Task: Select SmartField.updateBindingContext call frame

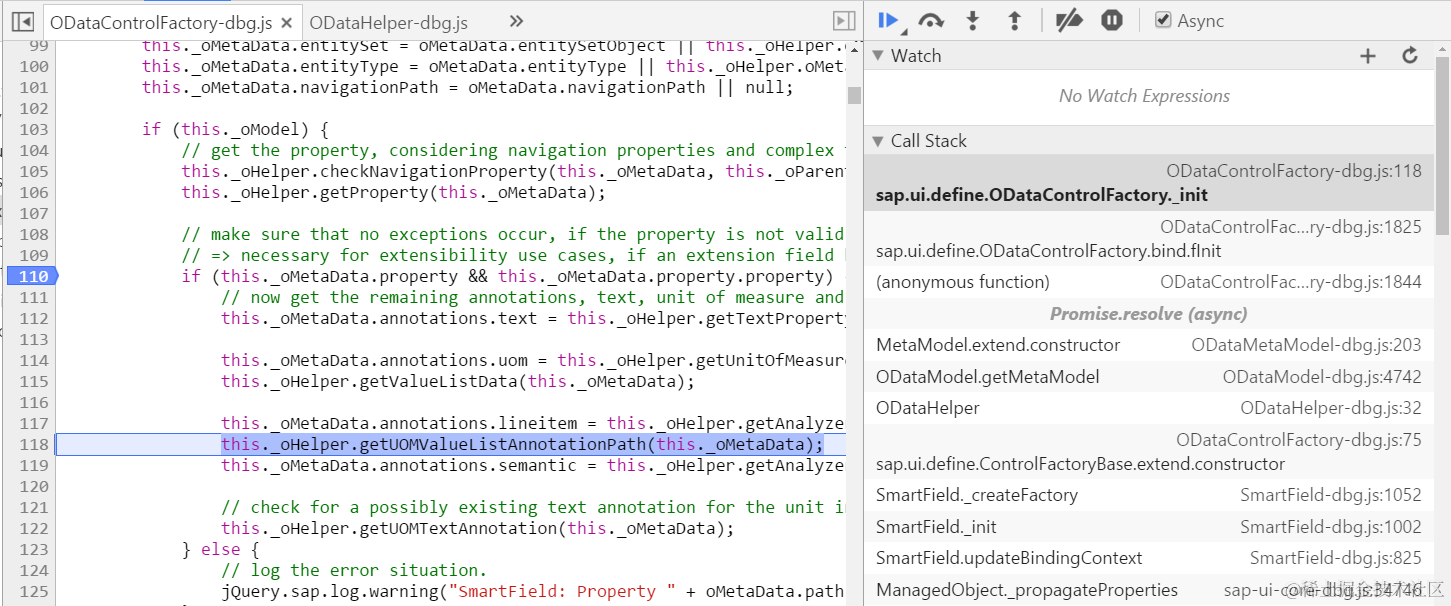Action: click(x=1149, y=558)
